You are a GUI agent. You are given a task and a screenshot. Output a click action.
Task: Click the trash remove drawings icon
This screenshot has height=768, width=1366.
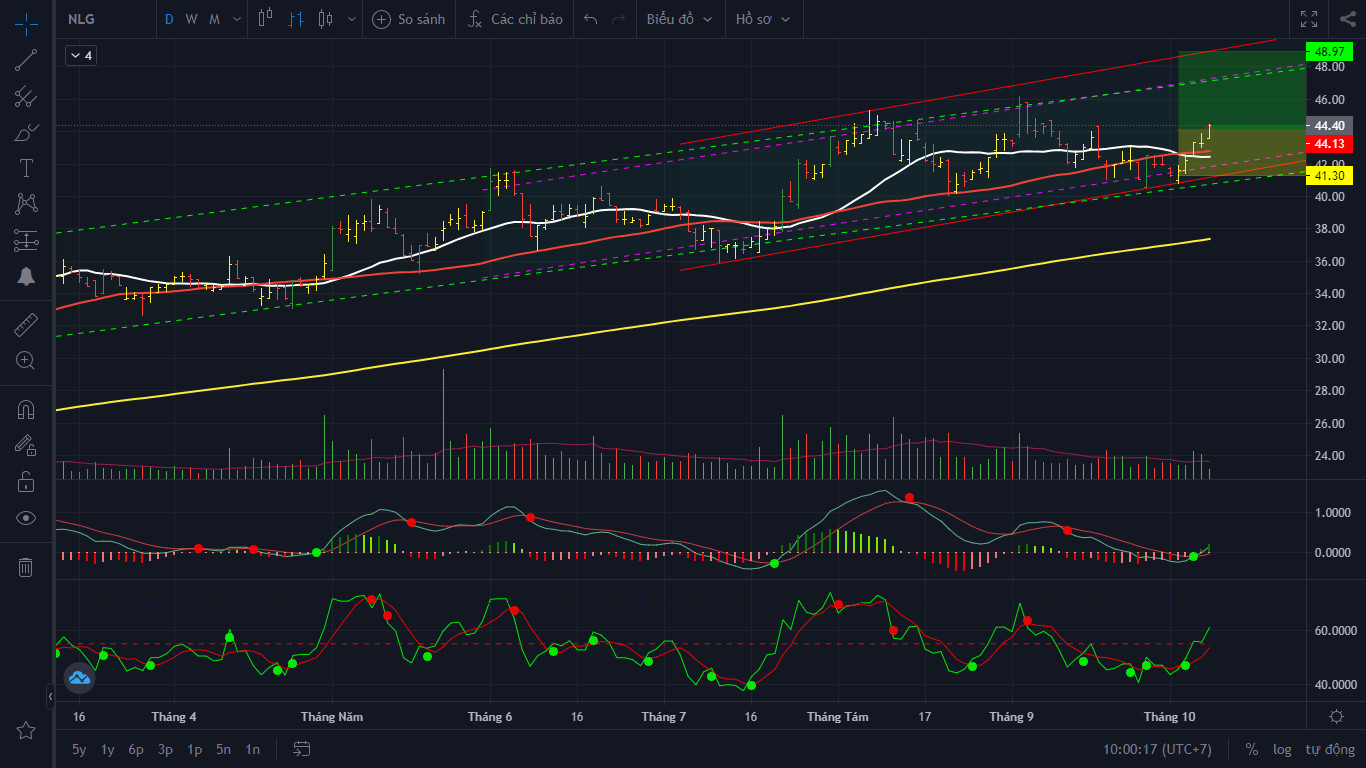tap(26, 567)
